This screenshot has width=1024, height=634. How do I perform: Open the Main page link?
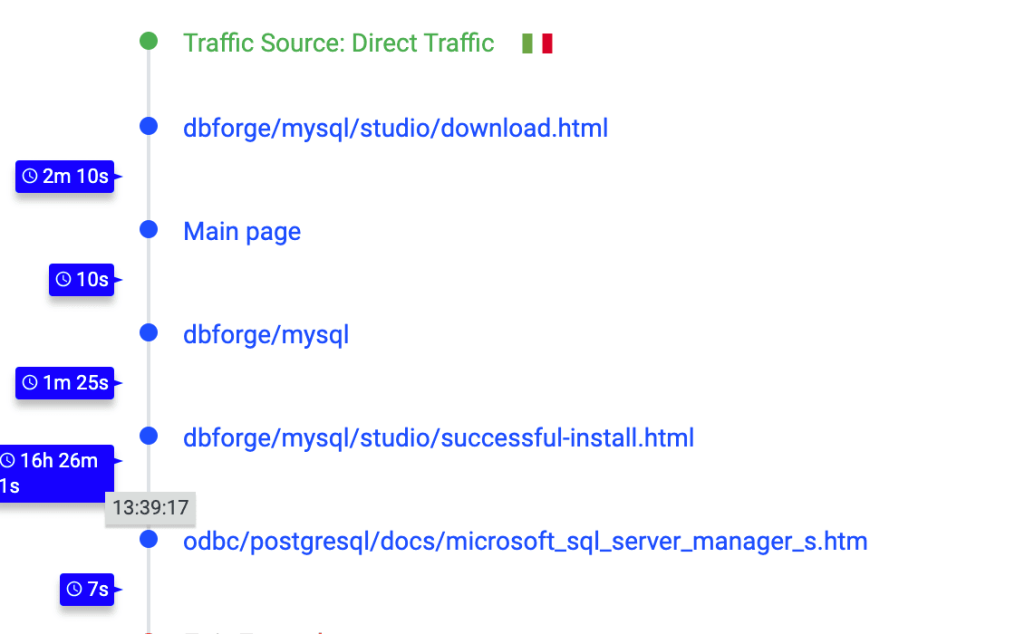pos(242,232)
